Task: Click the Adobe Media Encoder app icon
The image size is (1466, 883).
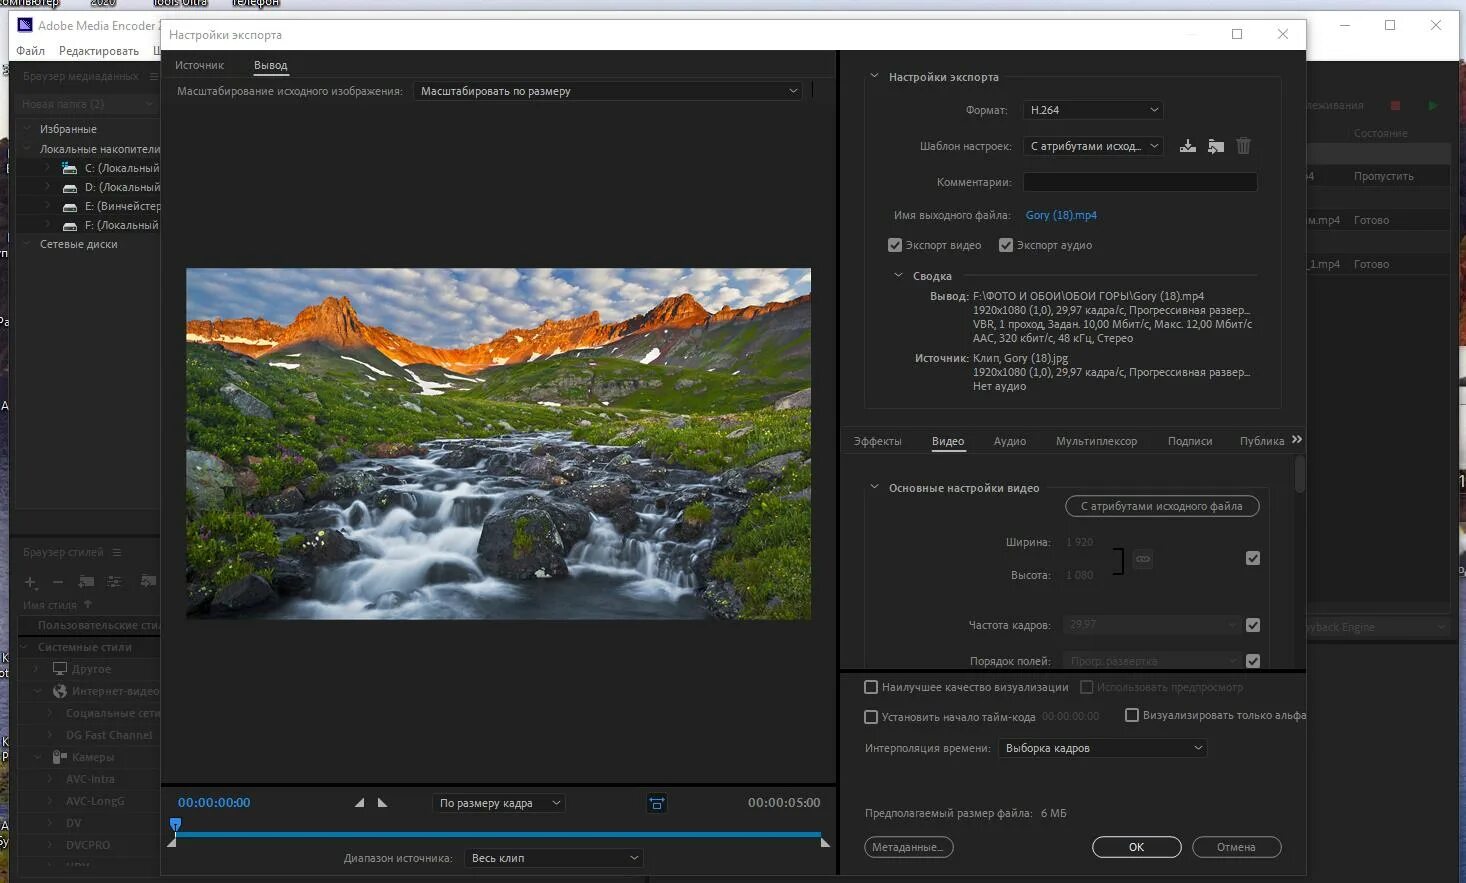Action: tap(26, 25)
